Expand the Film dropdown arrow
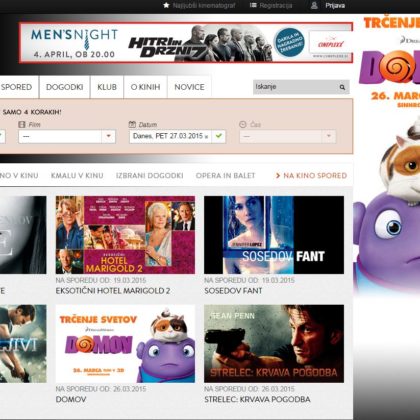This screenshot has width=420, height=420. pyautogui.click(x=108, y=136)
